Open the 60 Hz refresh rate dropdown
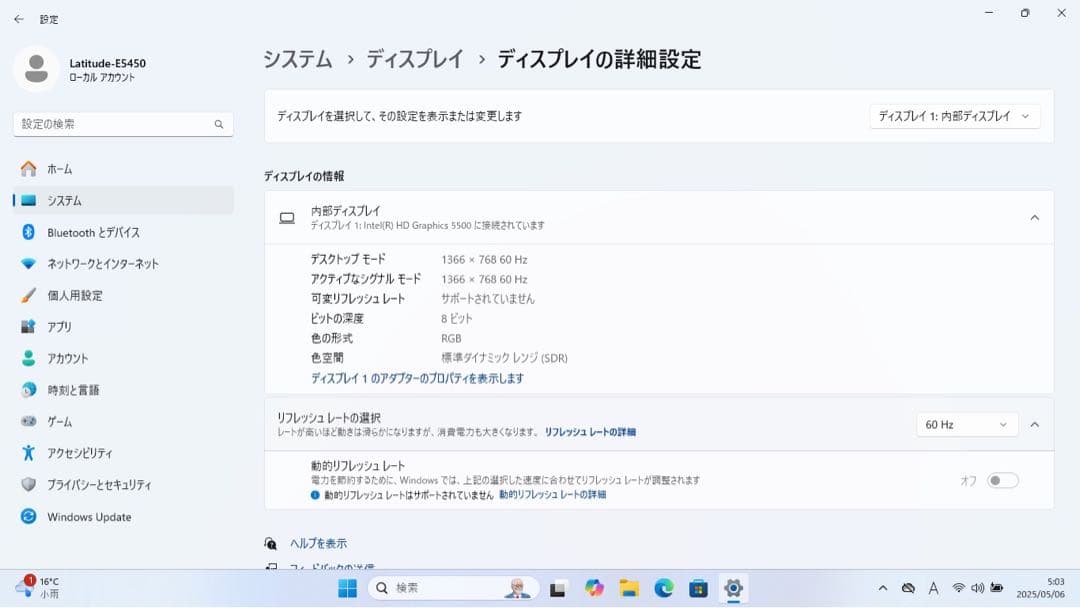This screenshot has width=1080, height=608. (966, 424)
